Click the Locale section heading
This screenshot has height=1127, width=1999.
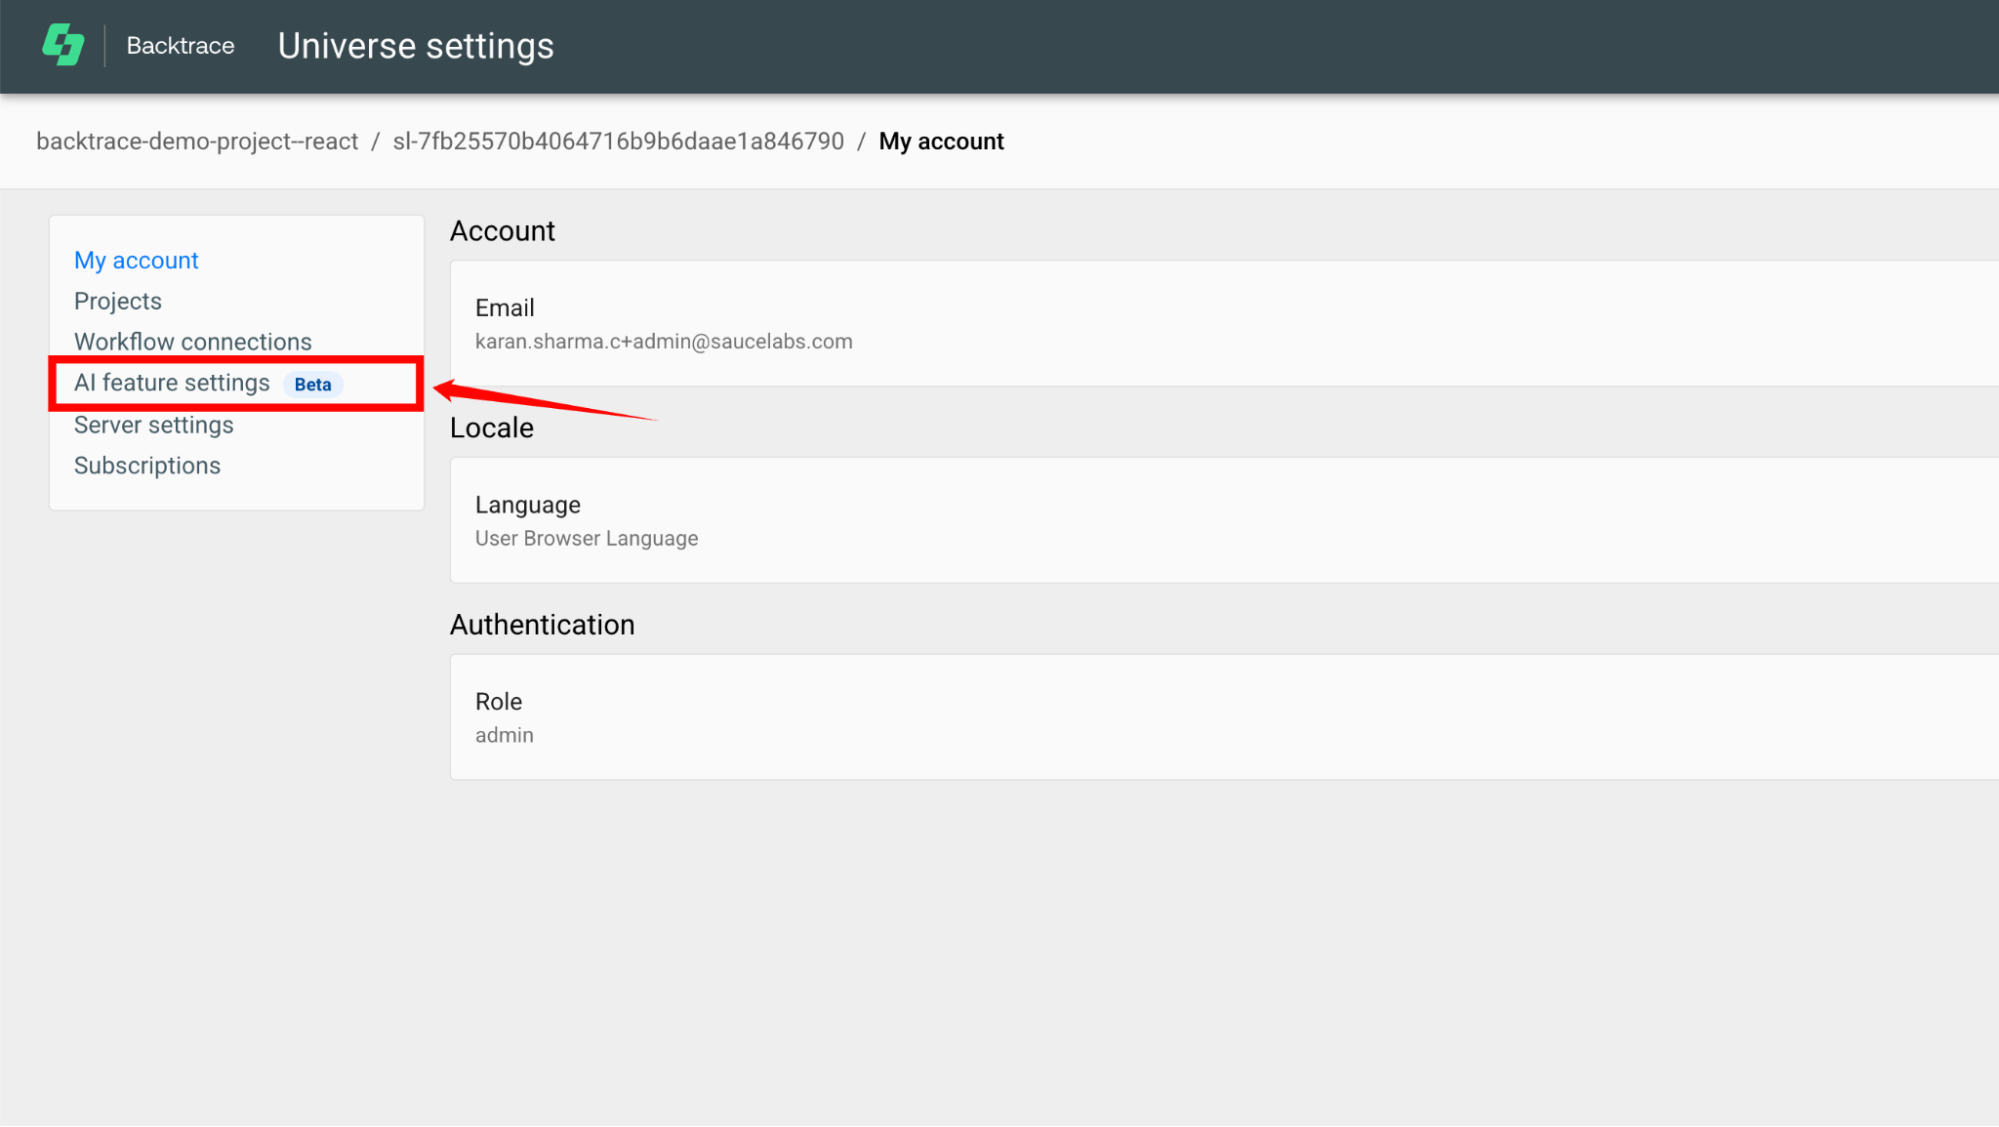pyautogui.click(x=492, y=428)
